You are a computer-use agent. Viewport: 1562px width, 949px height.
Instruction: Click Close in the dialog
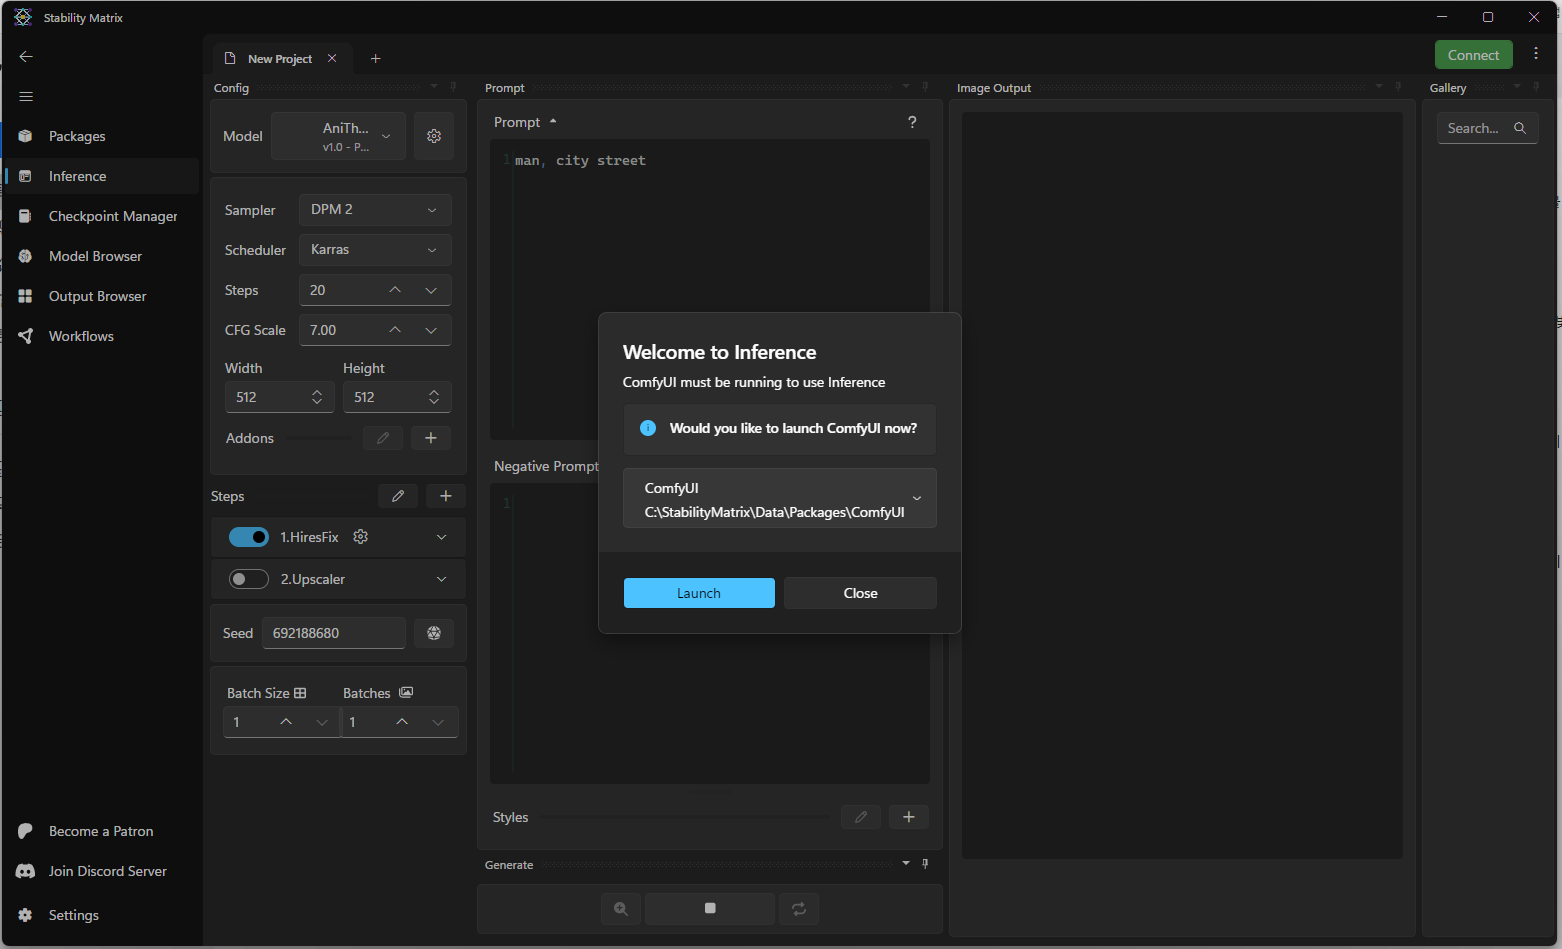point(860,593)
